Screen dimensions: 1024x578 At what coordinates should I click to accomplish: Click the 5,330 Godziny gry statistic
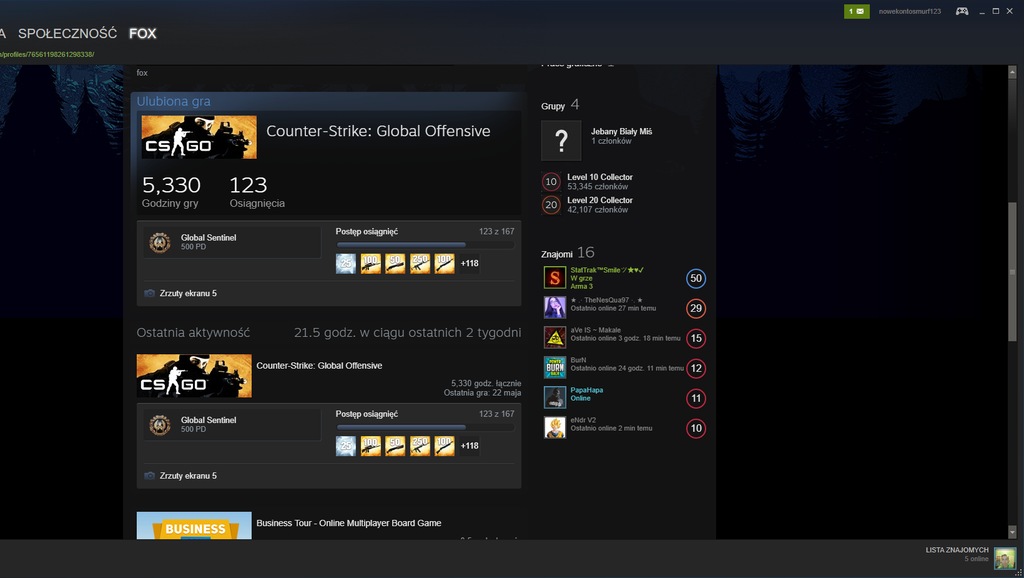[171, 192]
